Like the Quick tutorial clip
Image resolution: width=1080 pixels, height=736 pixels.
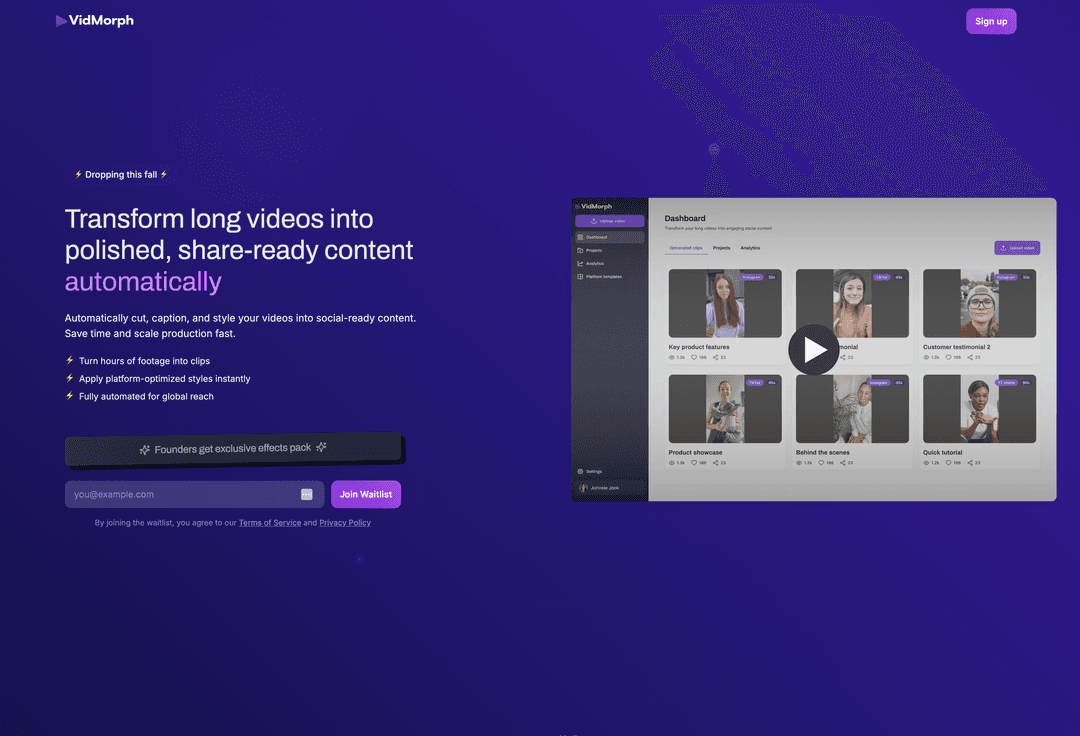click(x=948, y=463)
